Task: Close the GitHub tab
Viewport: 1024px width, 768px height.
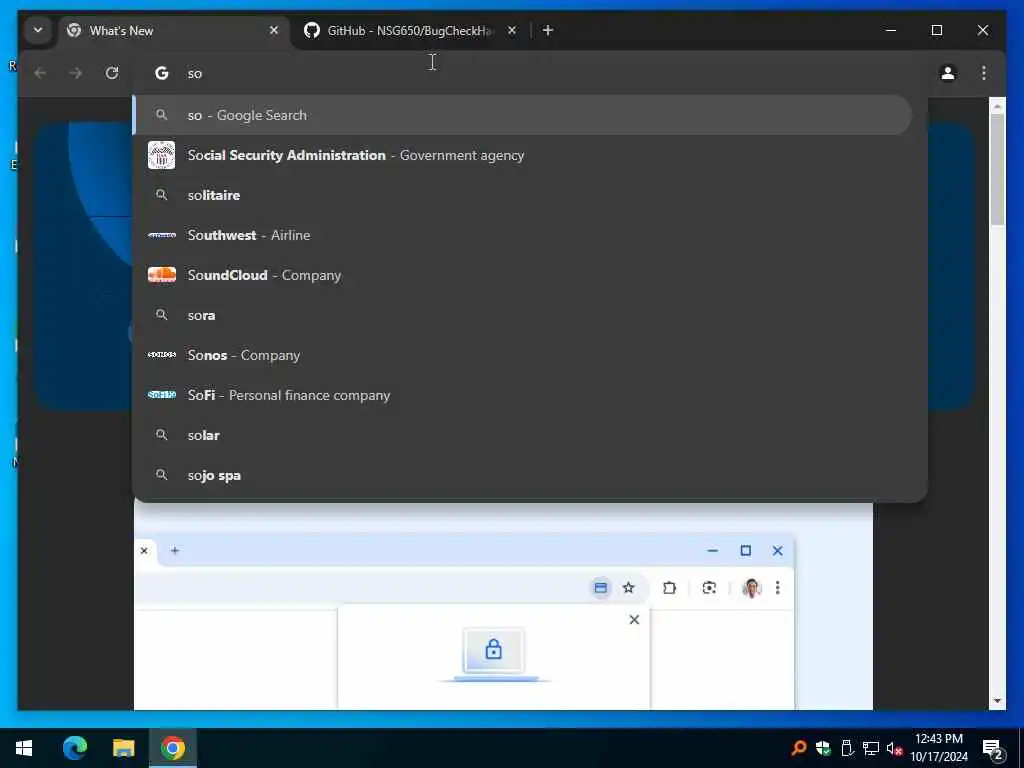Action: coord(512,30)
